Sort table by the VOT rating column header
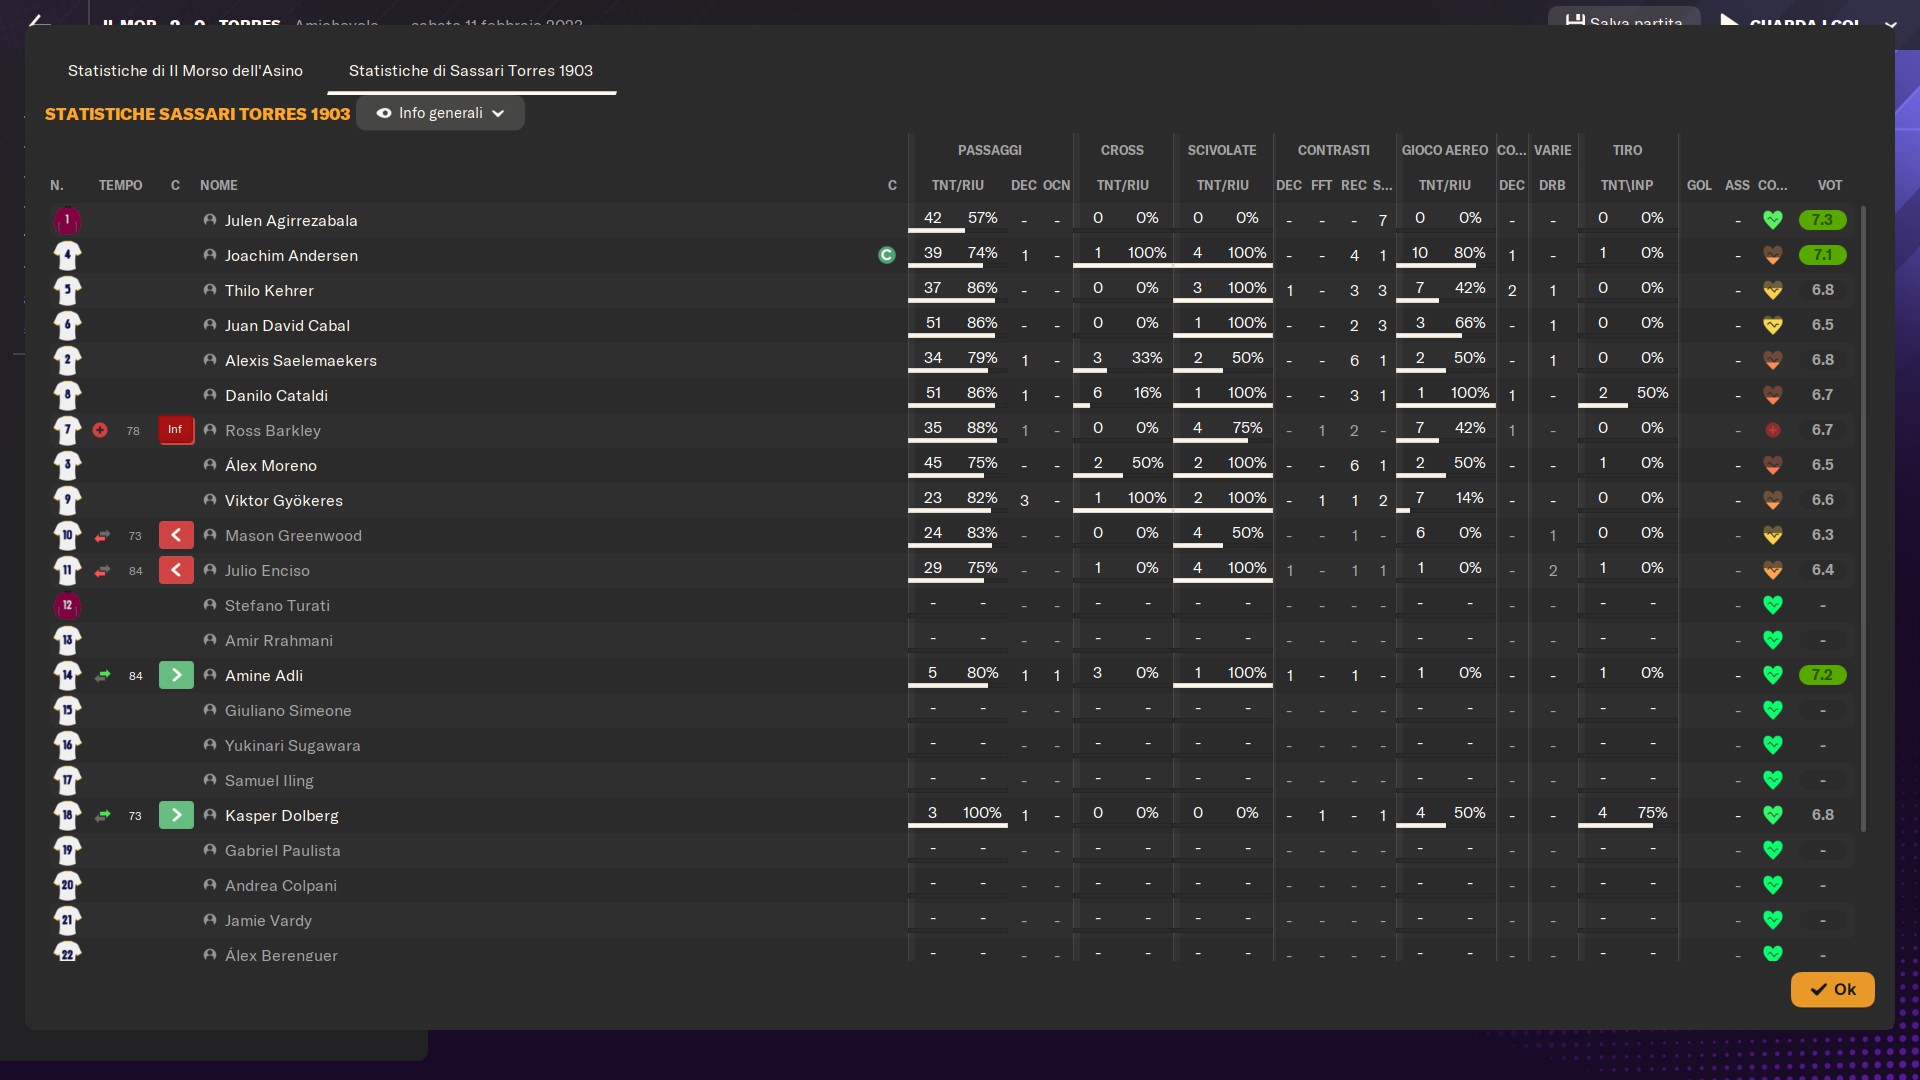The image size is (1920, 1080). pyautogui.click(x=1830, y=185)
